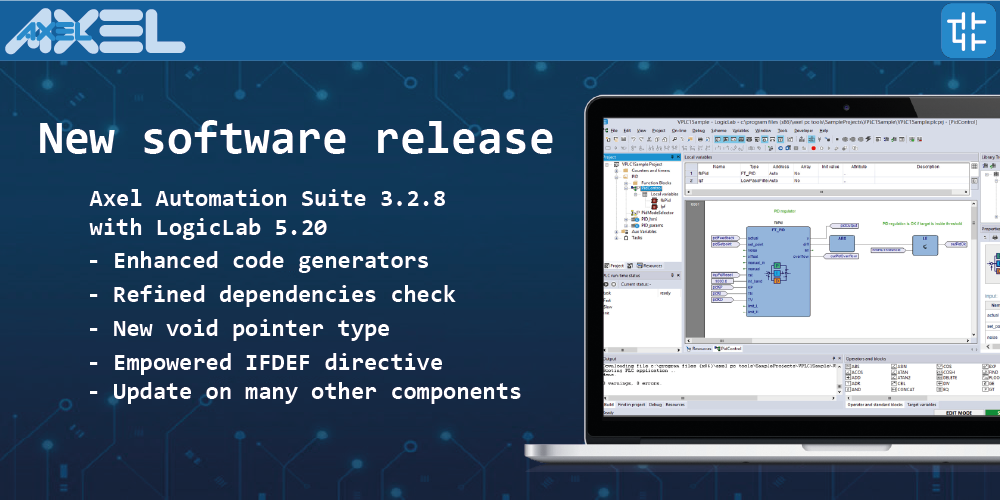Click the red record circle toolbar icon
Viewport: 1000px width, 500px height.
click(x=813, y=148)
